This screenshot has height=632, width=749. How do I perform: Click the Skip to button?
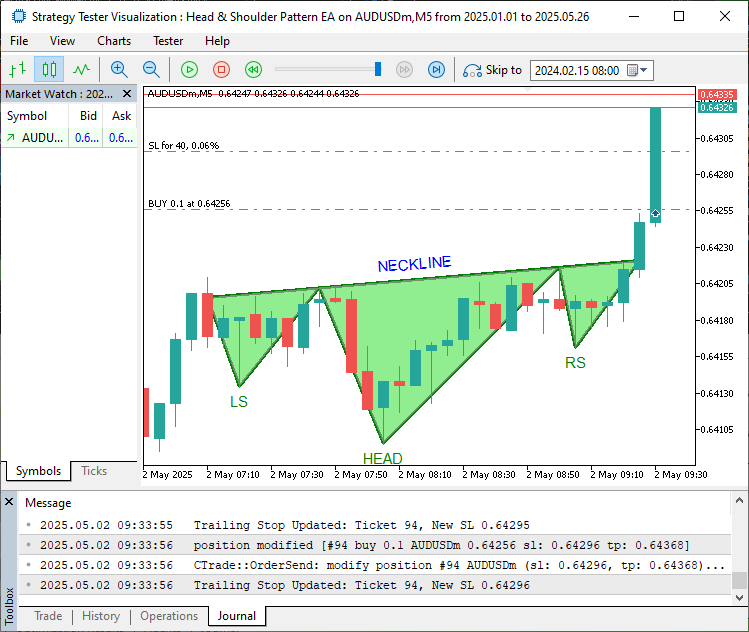coord(492,70)
